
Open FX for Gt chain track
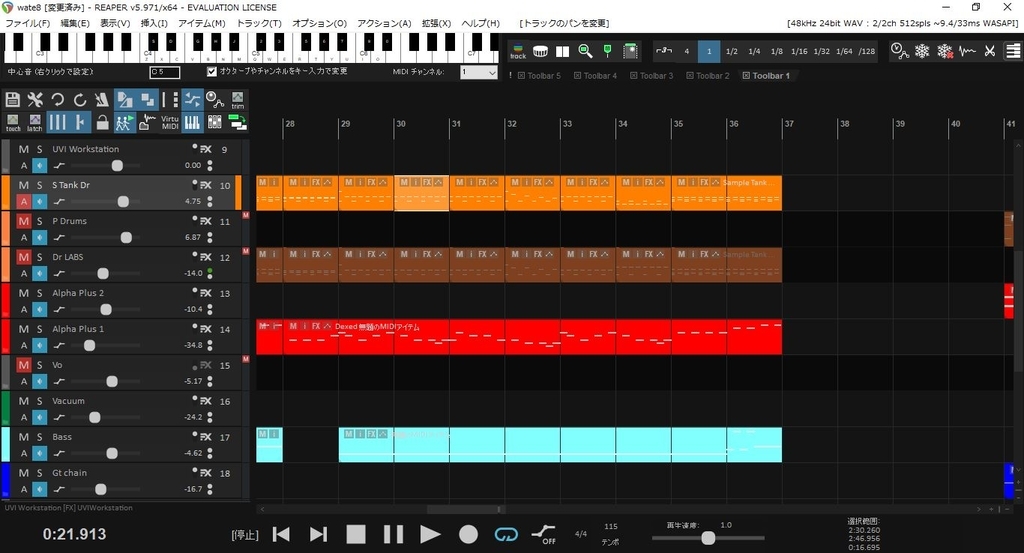[205, 473]
